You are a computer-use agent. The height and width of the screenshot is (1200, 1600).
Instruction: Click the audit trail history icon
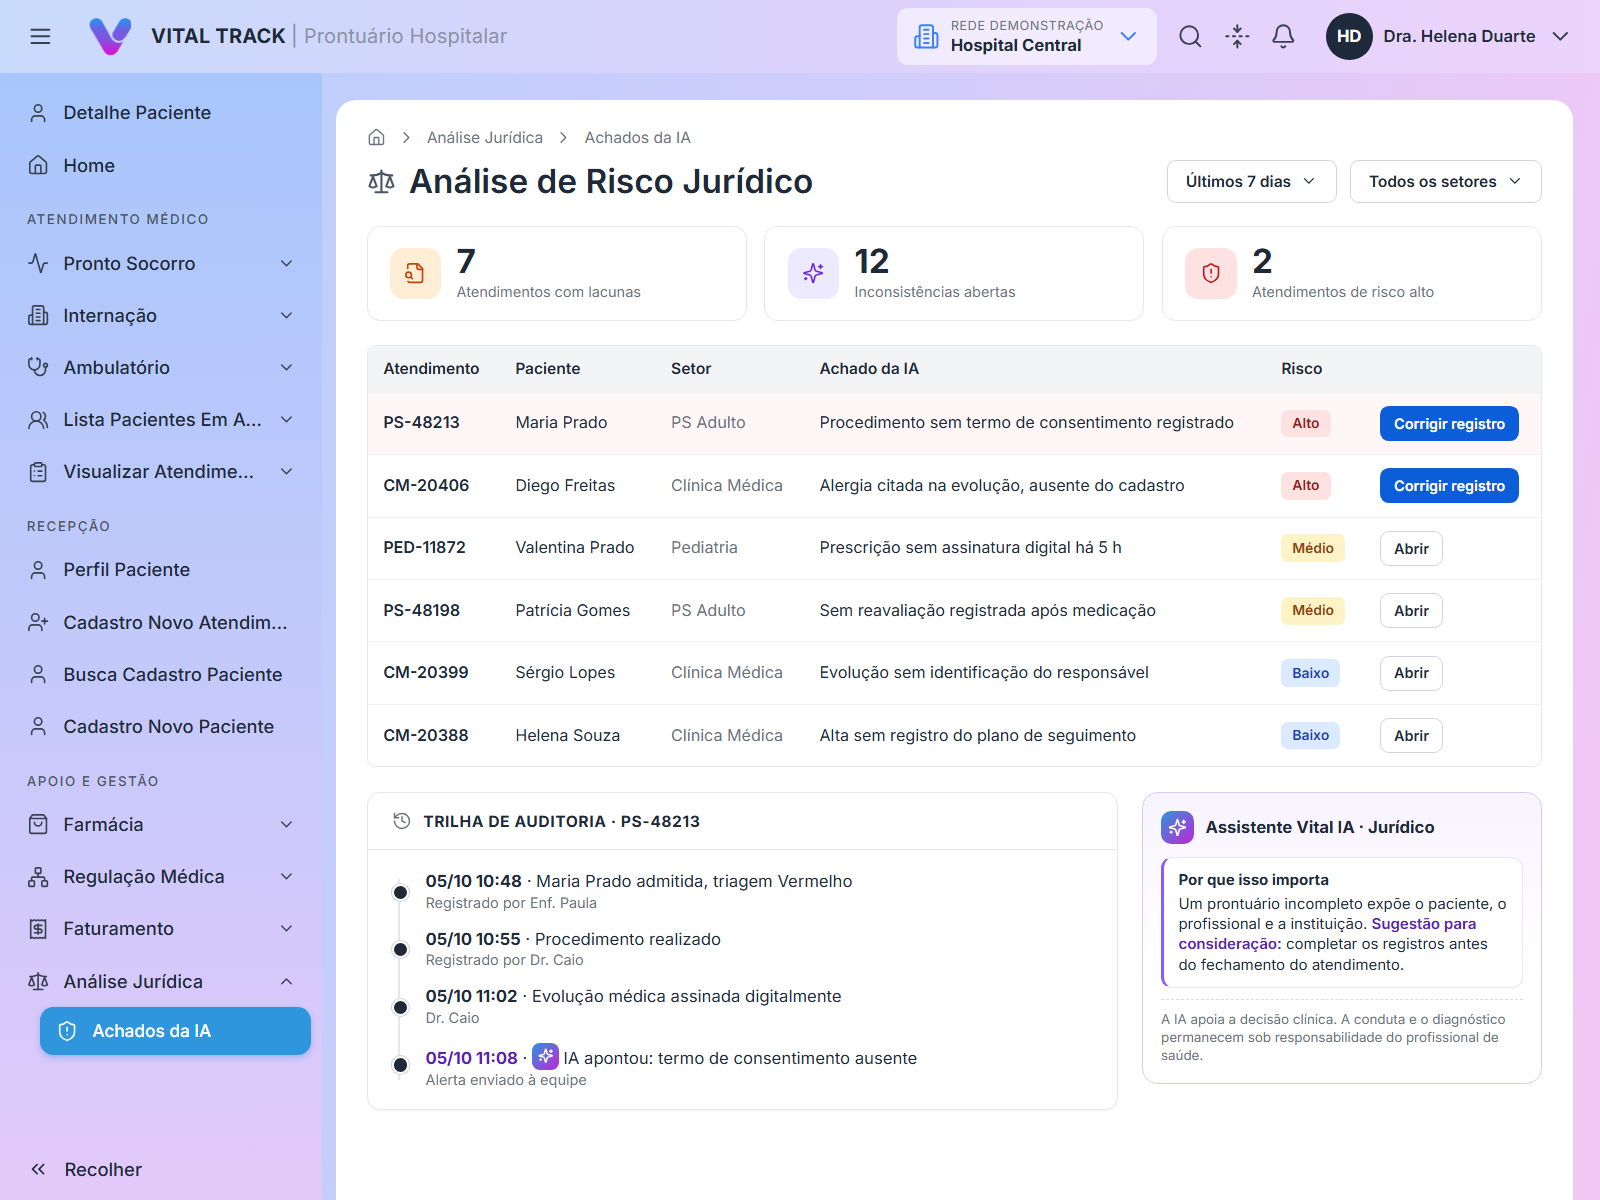tap(402, 821)
